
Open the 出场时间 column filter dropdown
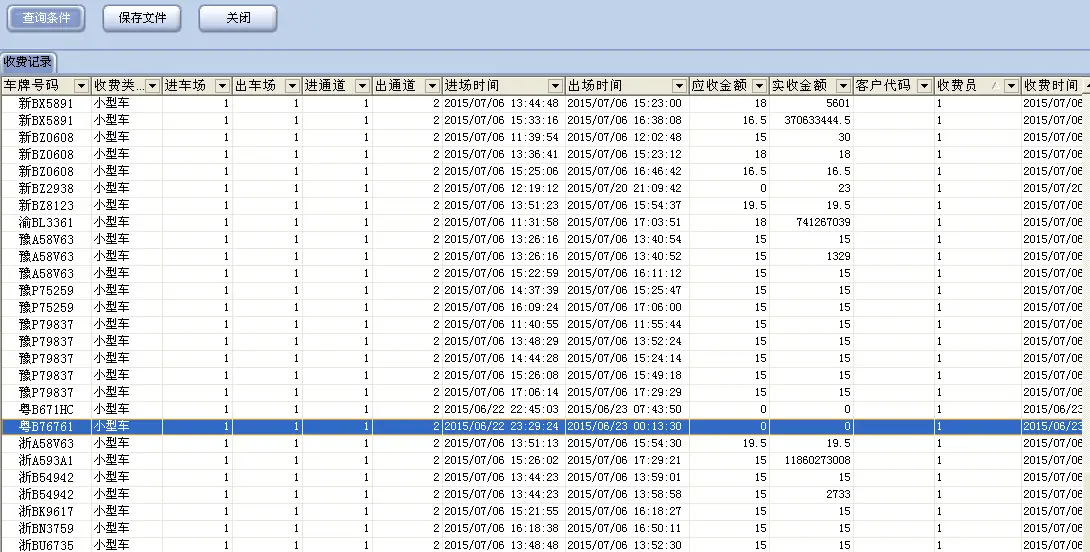(679, 86)
